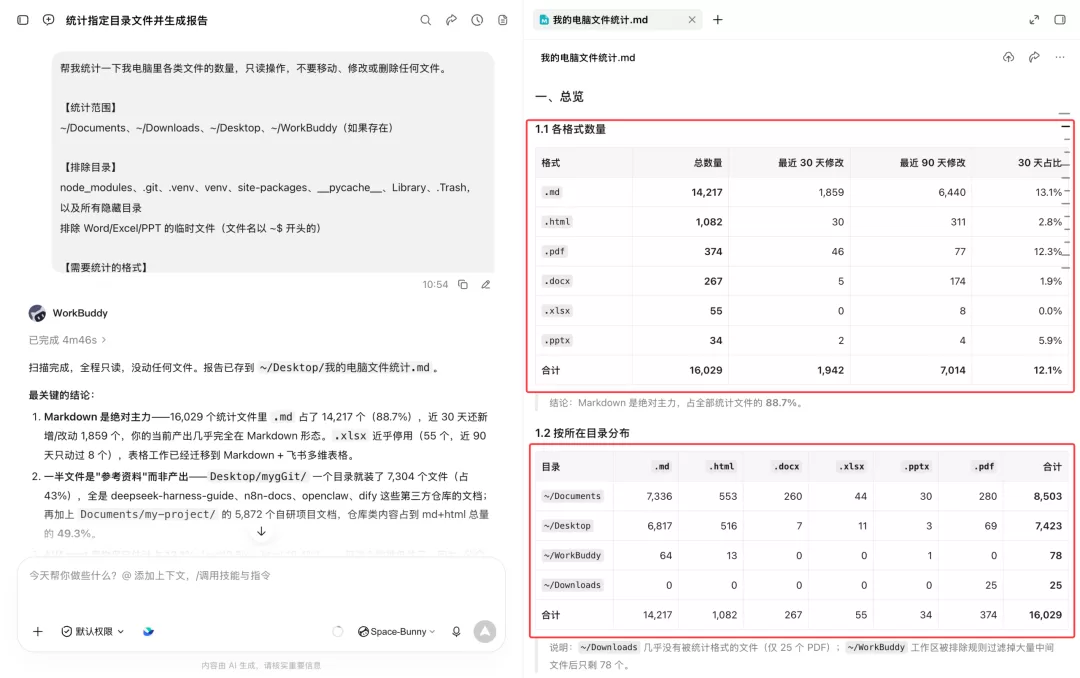Add attachment with plus icon in input bar
This screenshot has height=678, width=1080.
coord(38,631)
